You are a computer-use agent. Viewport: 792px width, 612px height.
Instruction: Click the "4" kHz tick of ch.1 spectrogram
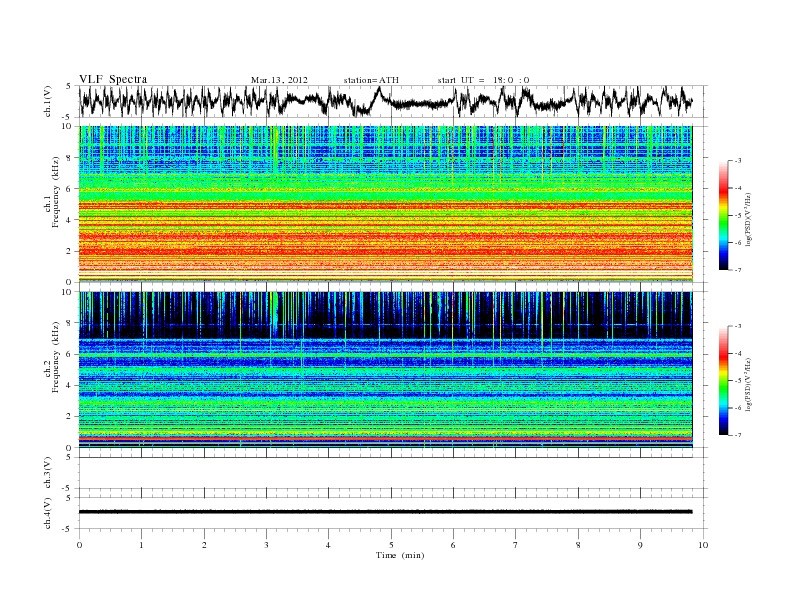pyautogui.click(x=70, y=220)
